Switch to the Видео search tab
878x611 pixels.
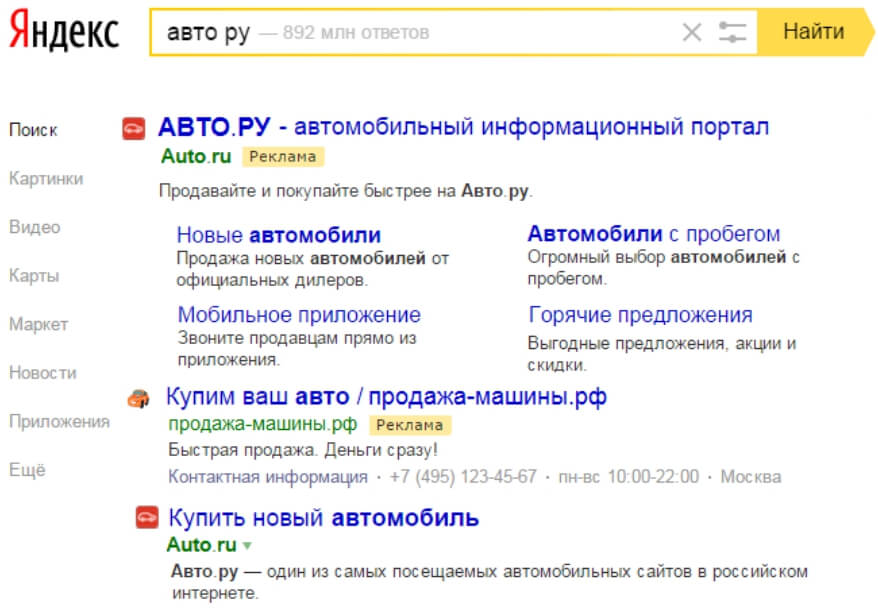click(x=35, y=227)
